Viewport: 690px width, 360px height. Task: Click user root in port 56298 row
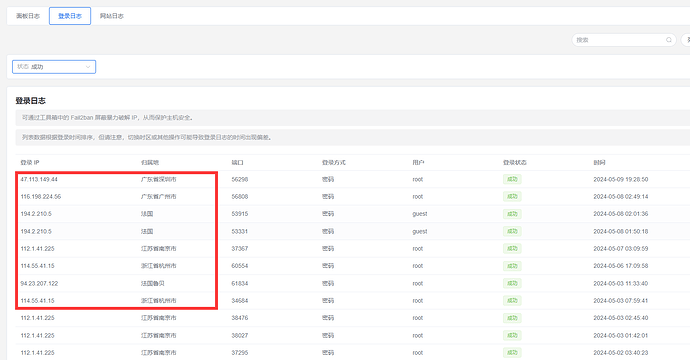click(x=418, y=180)
